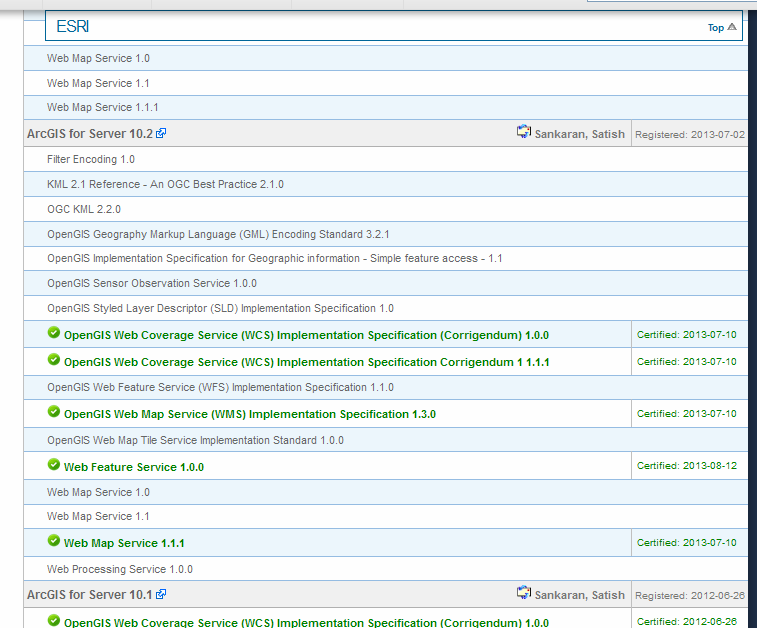Select OpenGIS Web Feature Service (WFS) 1.1.0 row

point(385,388)
